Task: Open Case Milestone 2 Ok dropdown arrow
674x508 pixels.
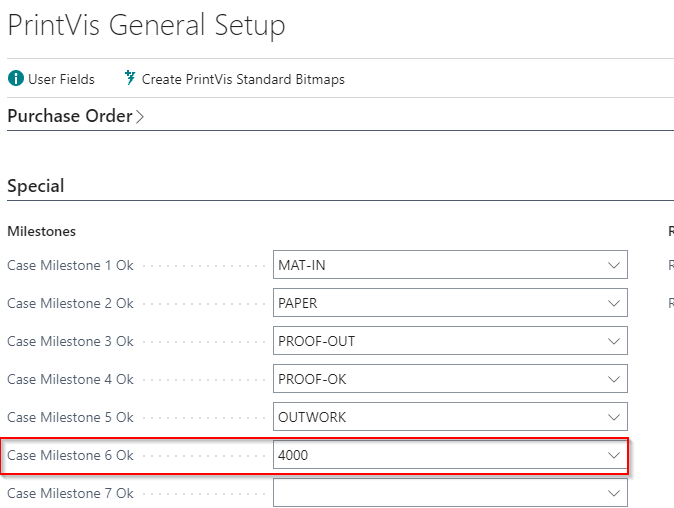Action: pos(614,303)
